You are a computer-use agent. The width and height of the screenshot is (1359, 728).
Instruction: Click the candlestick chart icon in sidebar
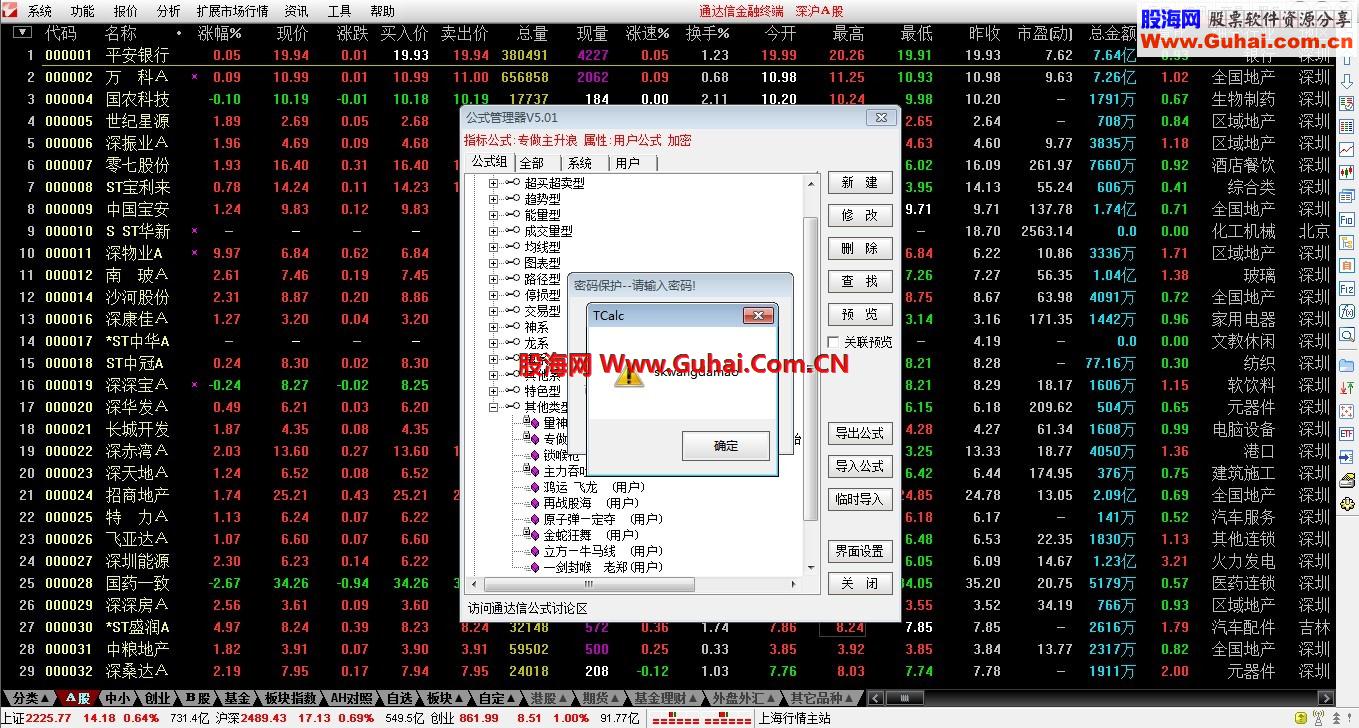[1346, 172]
